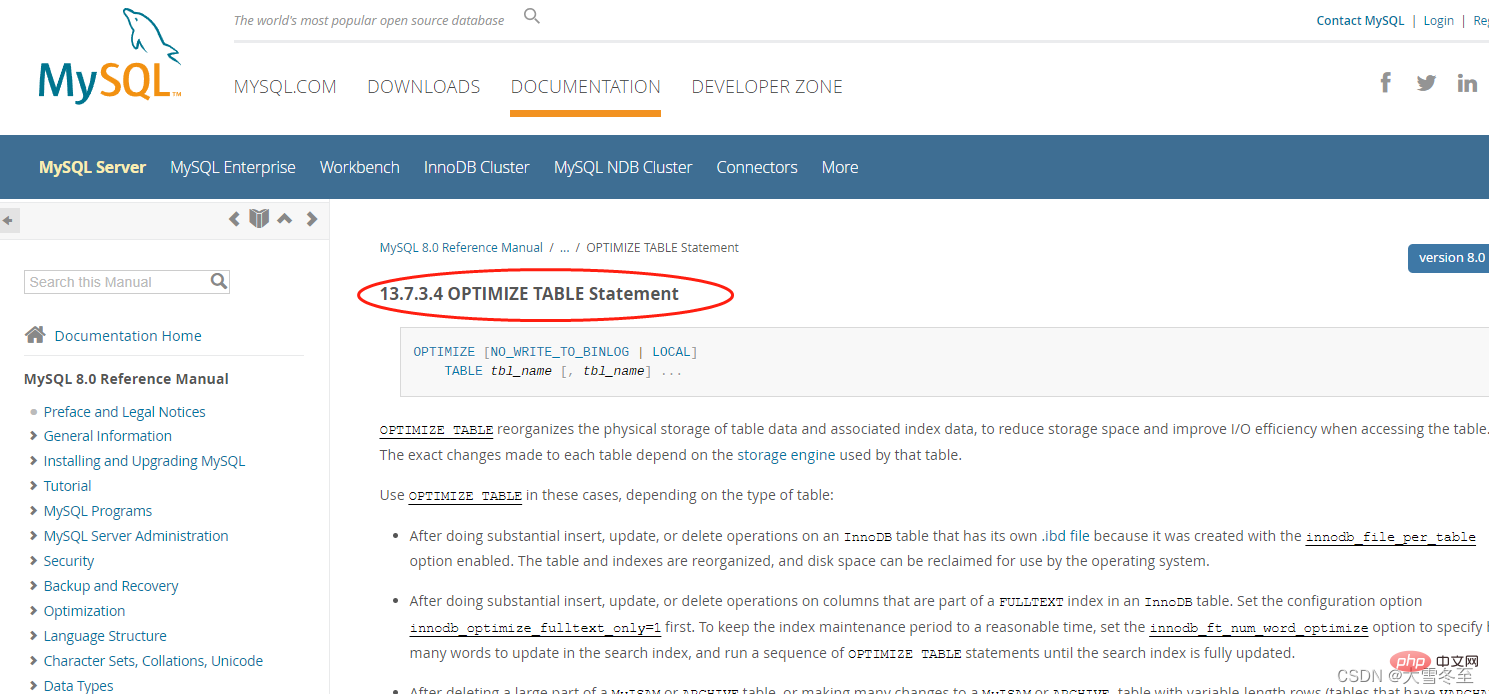Expand the Security section arrow
The height and width of the screenshot is (694, 1489).
34,561
